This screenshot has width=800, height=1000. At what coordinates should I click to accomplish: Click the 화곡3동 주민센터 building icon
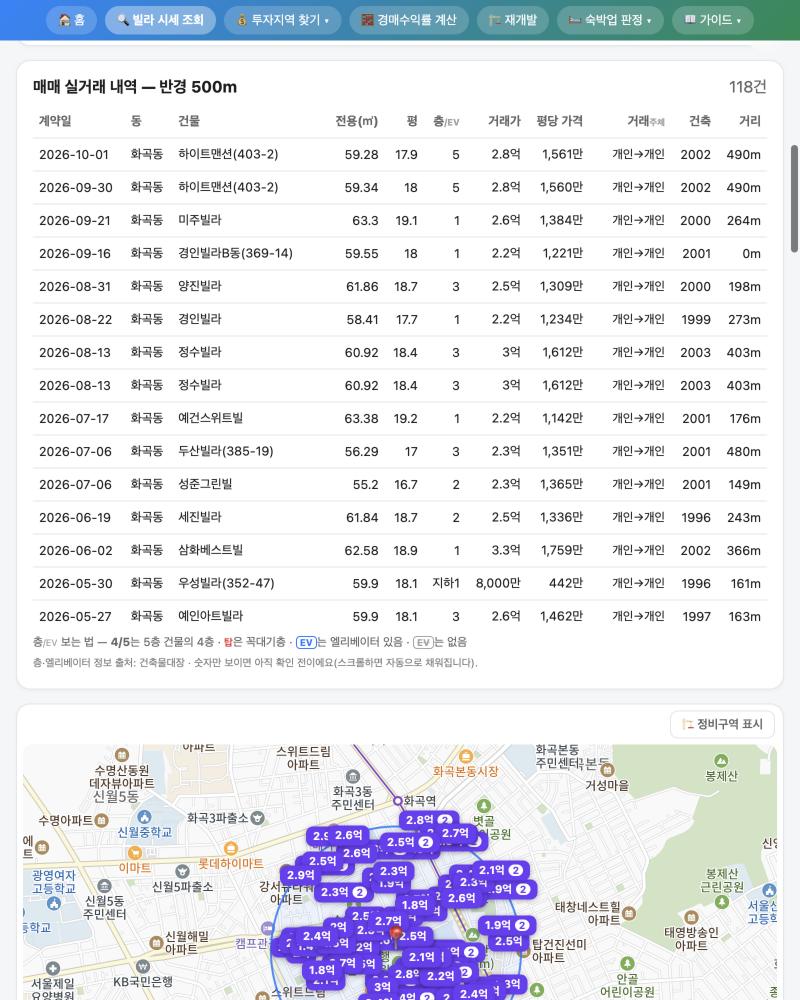[352, 777]
